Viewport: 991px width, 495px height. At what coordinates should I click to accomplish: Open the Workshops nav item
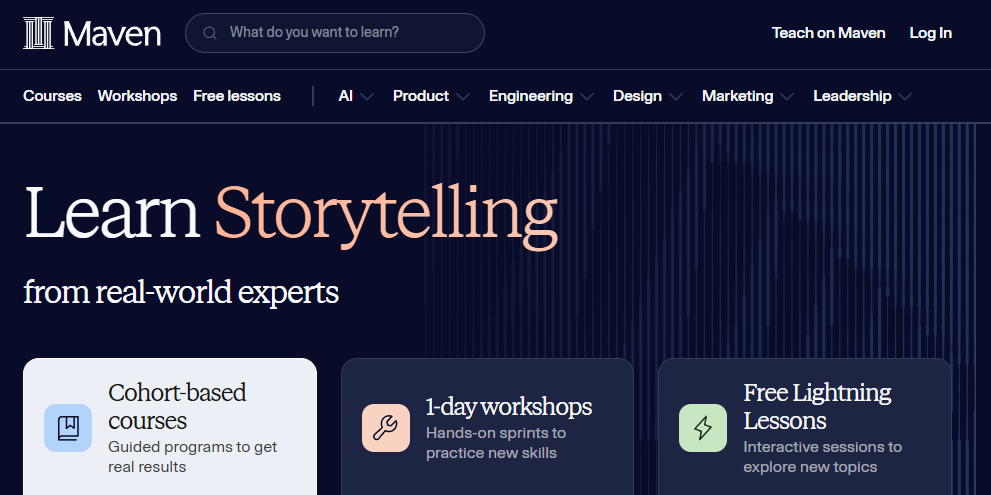coord(137,96)
